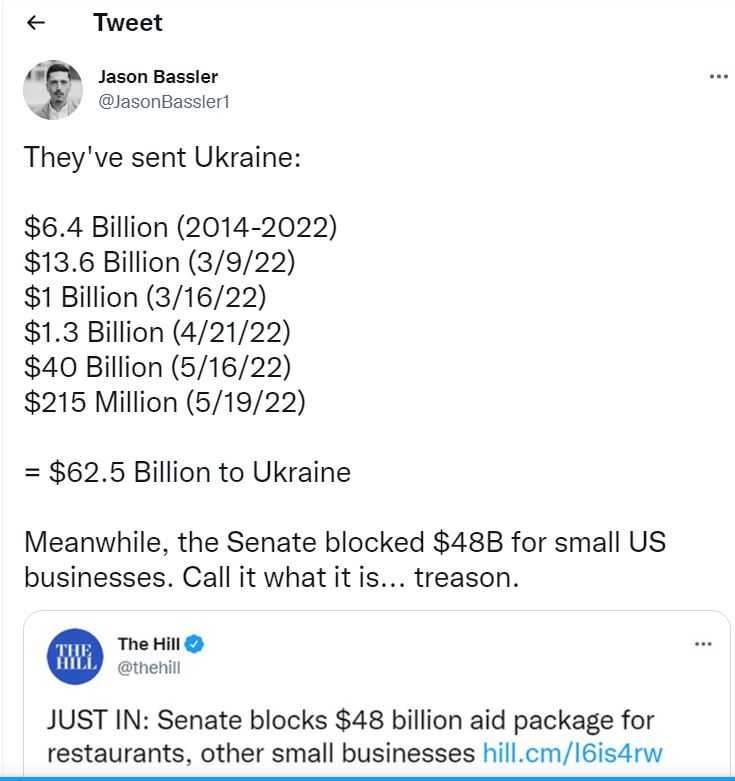Image resolution: width=735 pixels, height=781 pixels.
Task: Open the Jason Bassler display name
Action: click(x=158, y=77)
